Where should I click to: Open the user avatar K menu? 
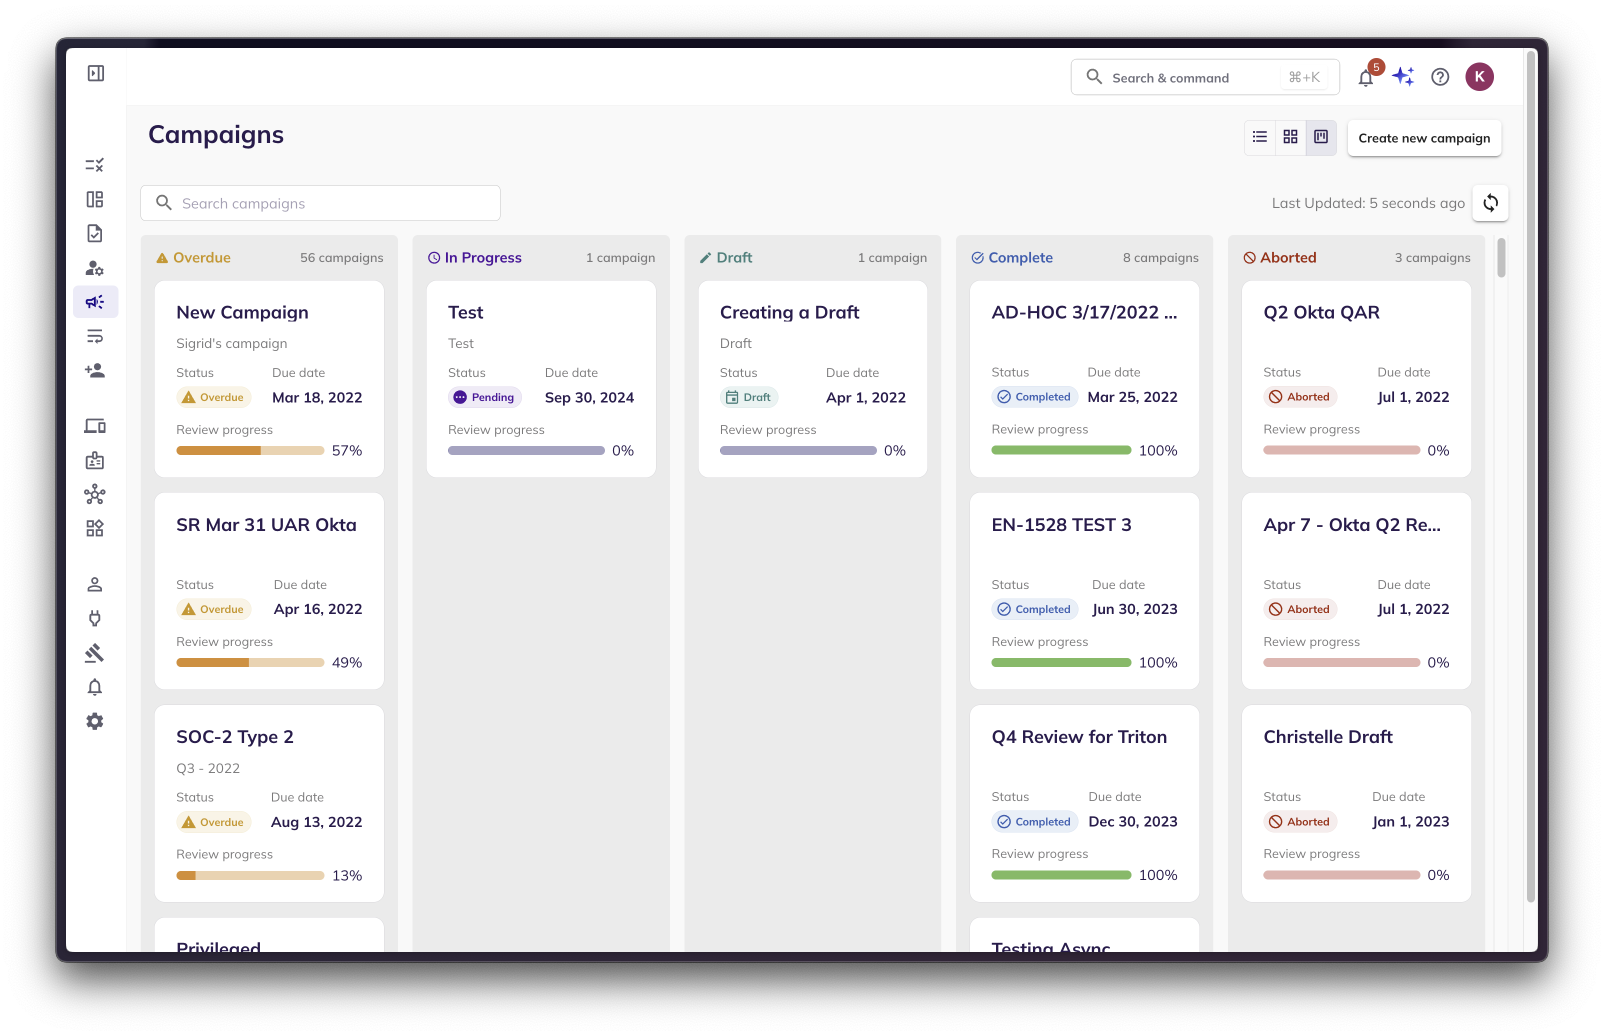click(1479, 77)
